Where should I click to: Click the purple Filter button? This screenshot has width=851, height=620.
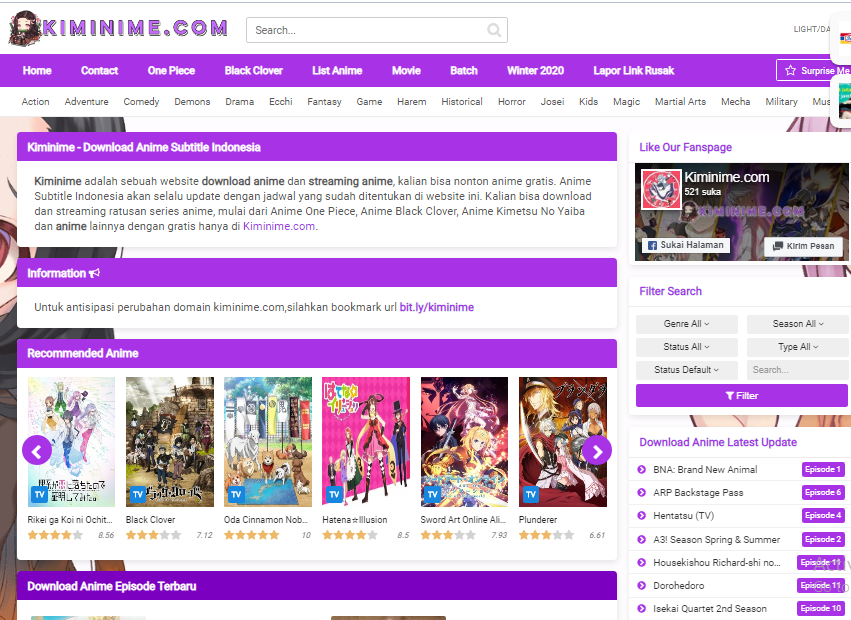[x=741, y=396]
